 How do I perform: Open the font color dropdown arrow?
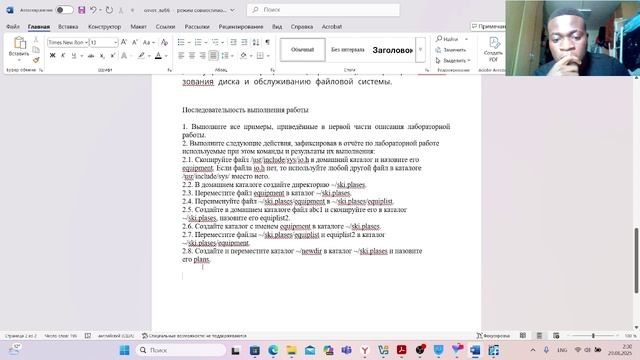[166, 56]
